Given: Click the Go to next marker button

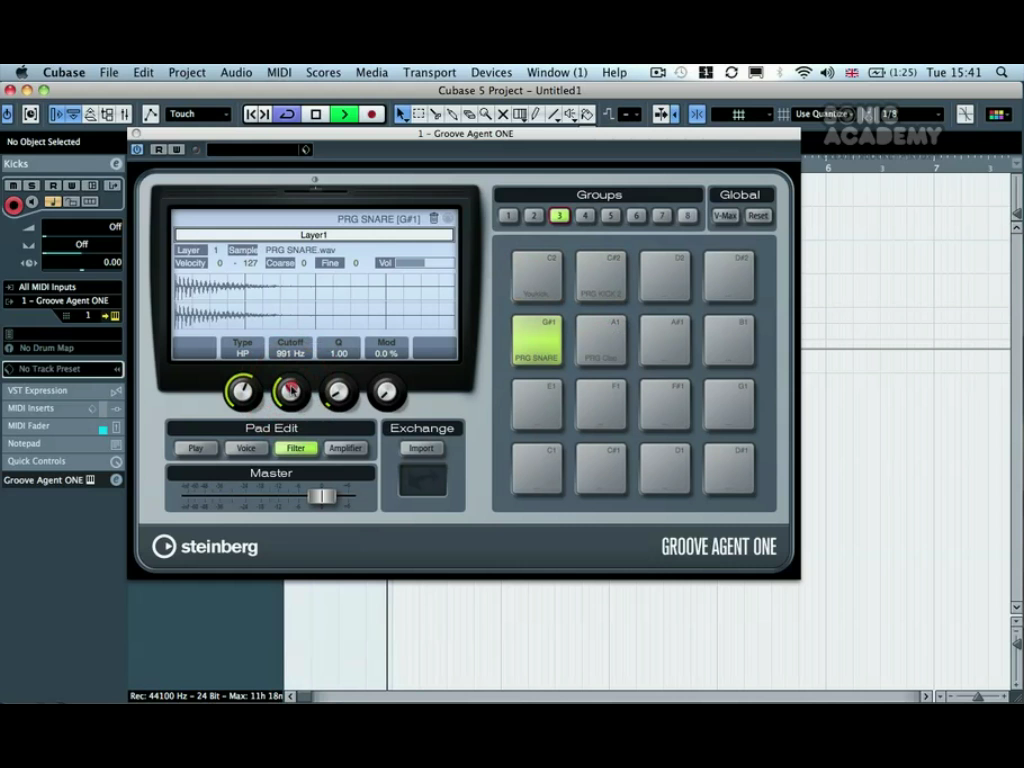Looking at the screenshot, I should pos(264,114).
